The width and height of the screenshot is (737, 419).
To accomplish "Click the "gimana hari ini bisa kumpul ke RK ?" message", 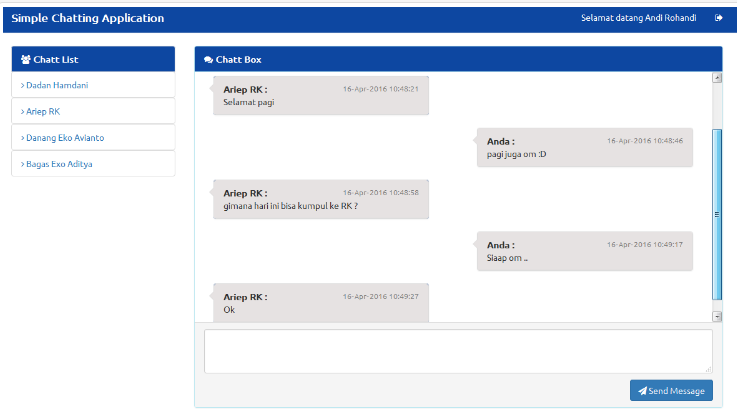I will point(290,206).
